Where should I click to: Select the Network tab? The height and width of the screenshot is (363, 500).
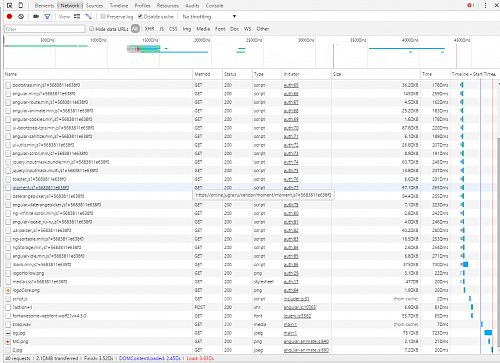[70, 6]
